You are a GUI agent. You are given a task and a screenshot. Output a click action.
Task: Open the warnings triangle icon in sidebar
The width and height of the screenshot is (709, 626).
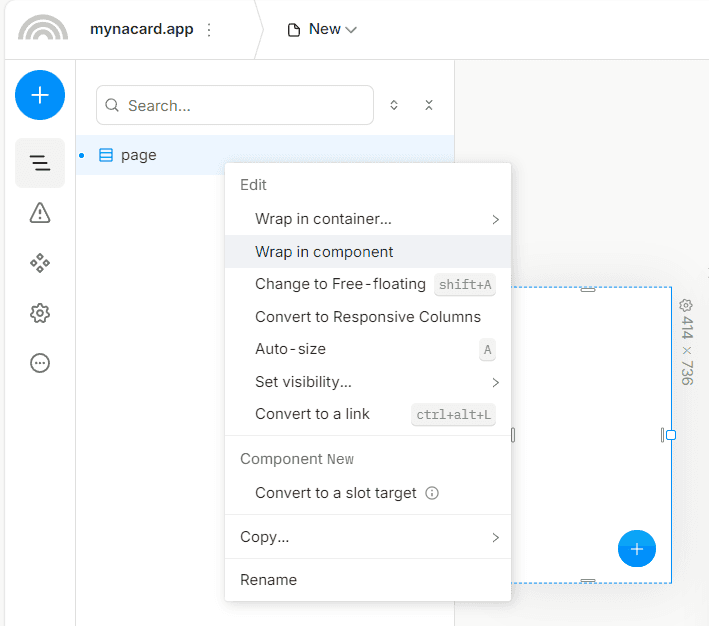click(40, 213)
